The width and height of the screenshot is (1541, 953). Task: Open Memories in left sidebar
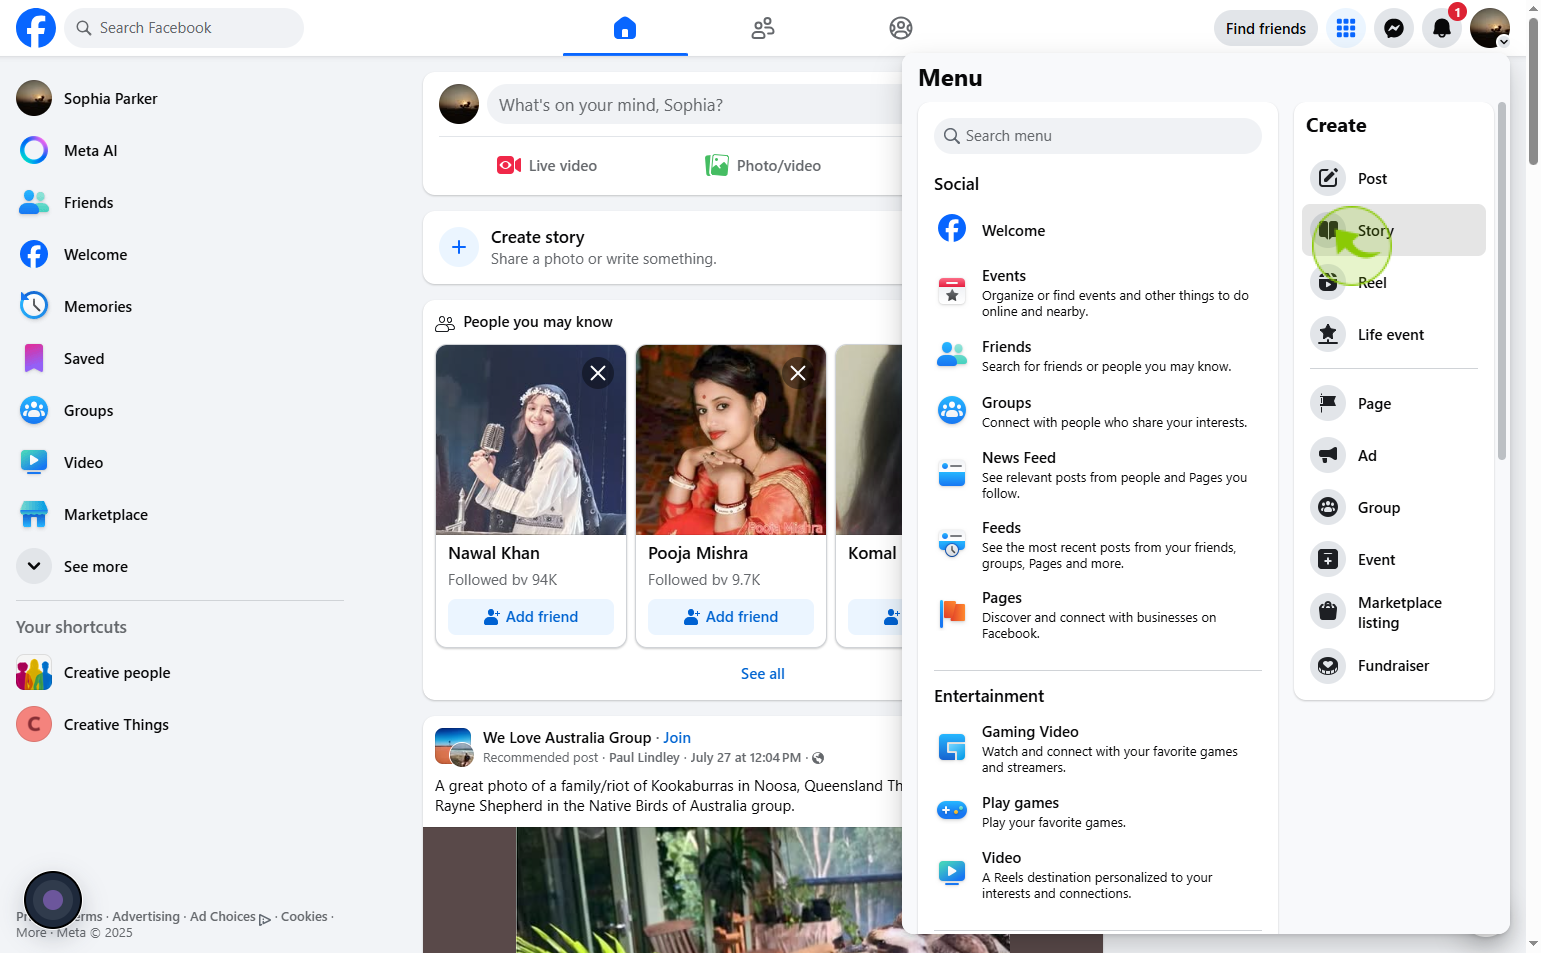180,307
